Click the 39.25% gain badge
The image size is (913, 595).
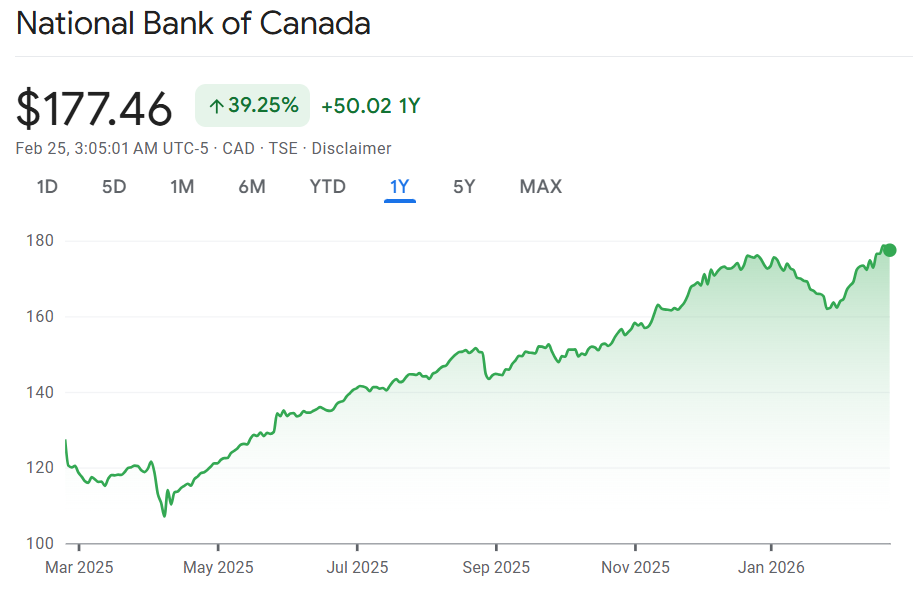click(253, 106)
